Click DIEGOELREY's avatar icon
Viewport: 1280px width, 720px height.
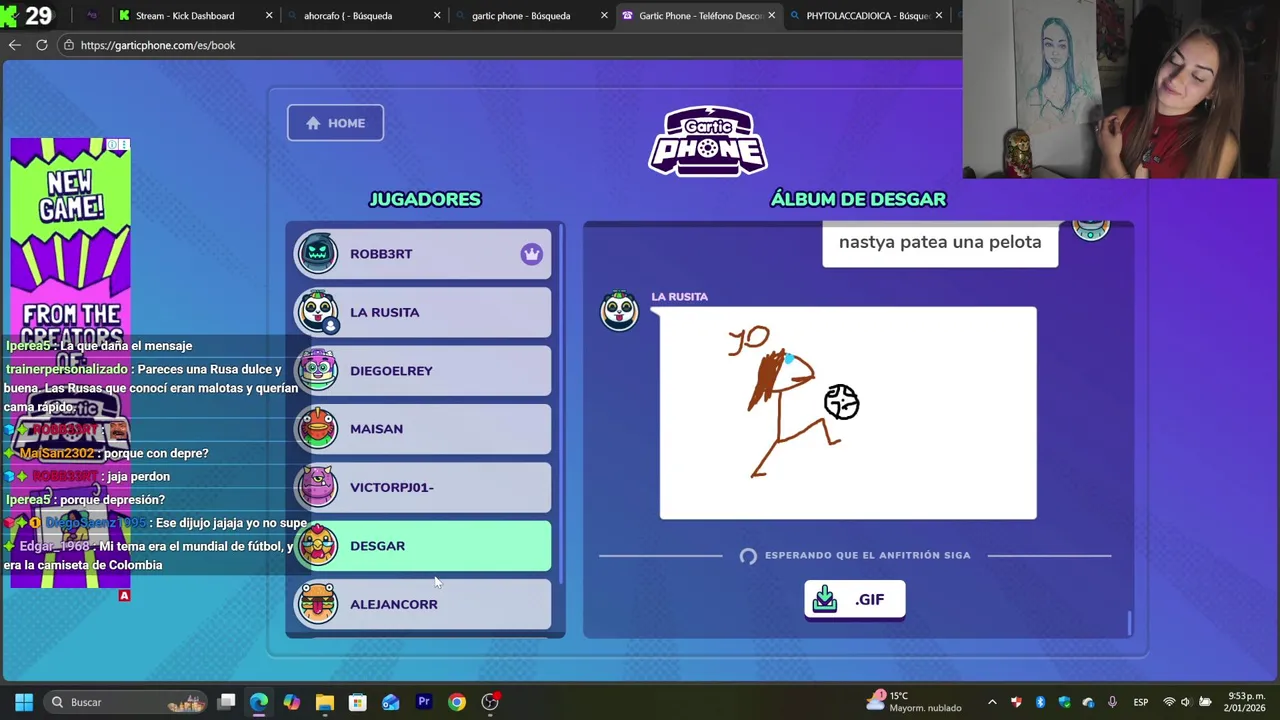click(318, 370)
